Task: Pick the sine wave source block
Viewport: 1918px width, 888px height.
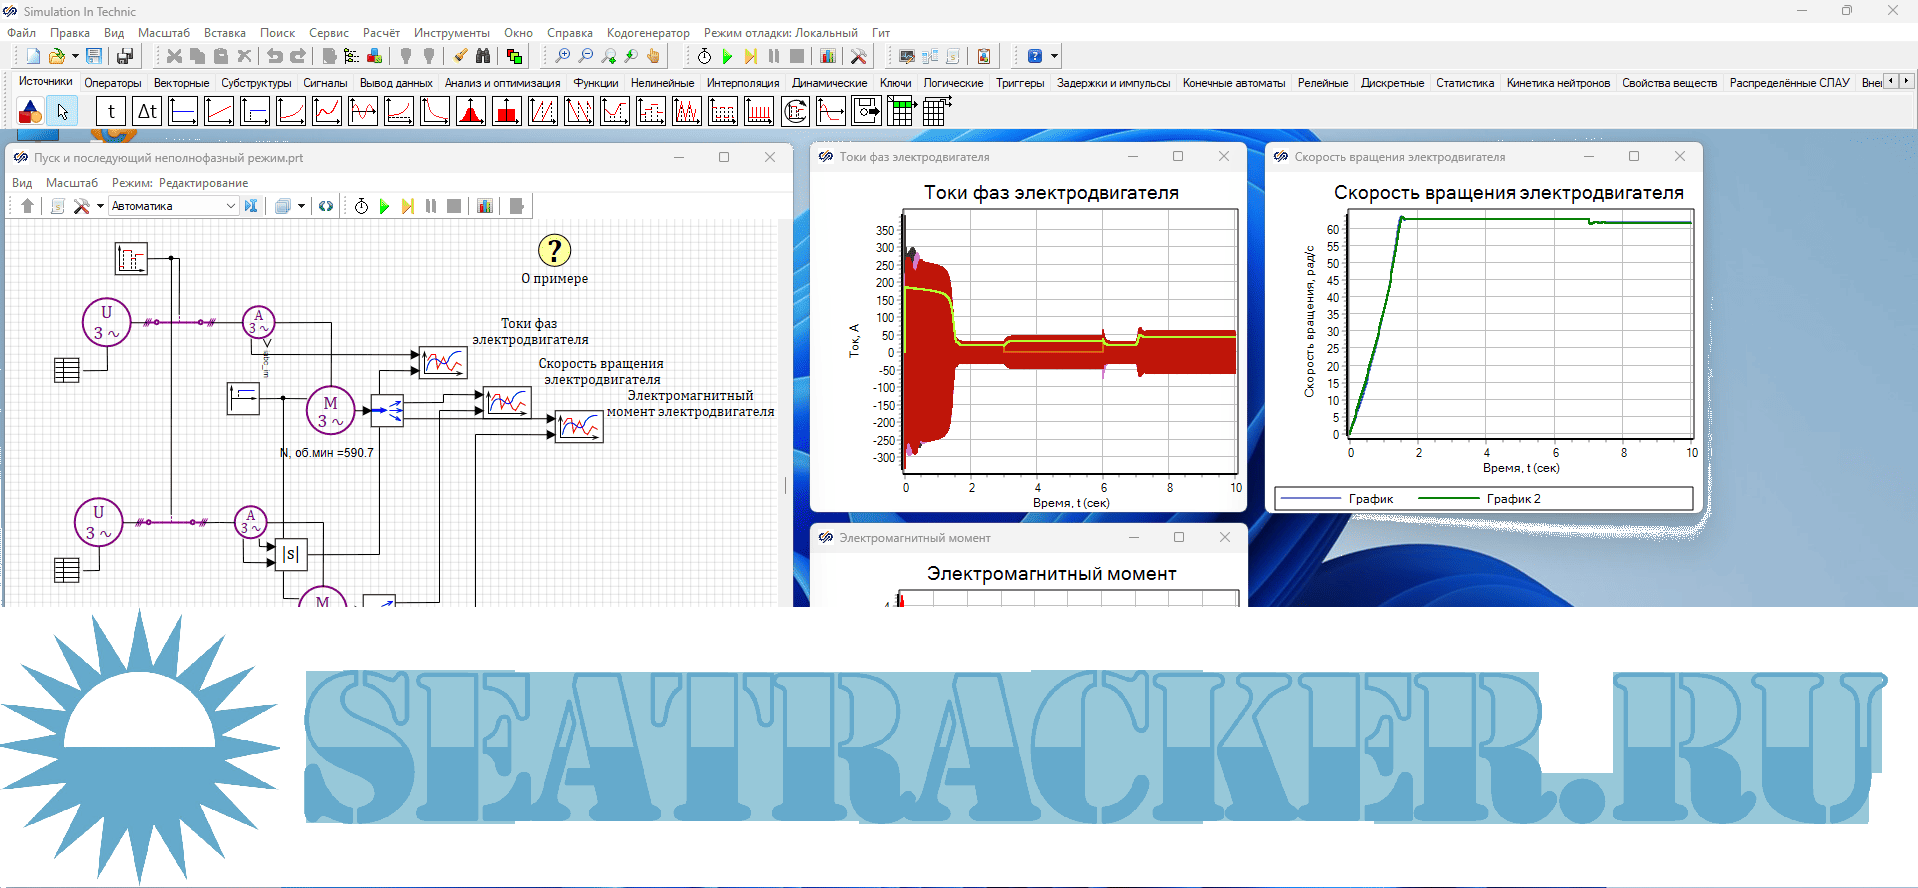Action: [363, 111]
